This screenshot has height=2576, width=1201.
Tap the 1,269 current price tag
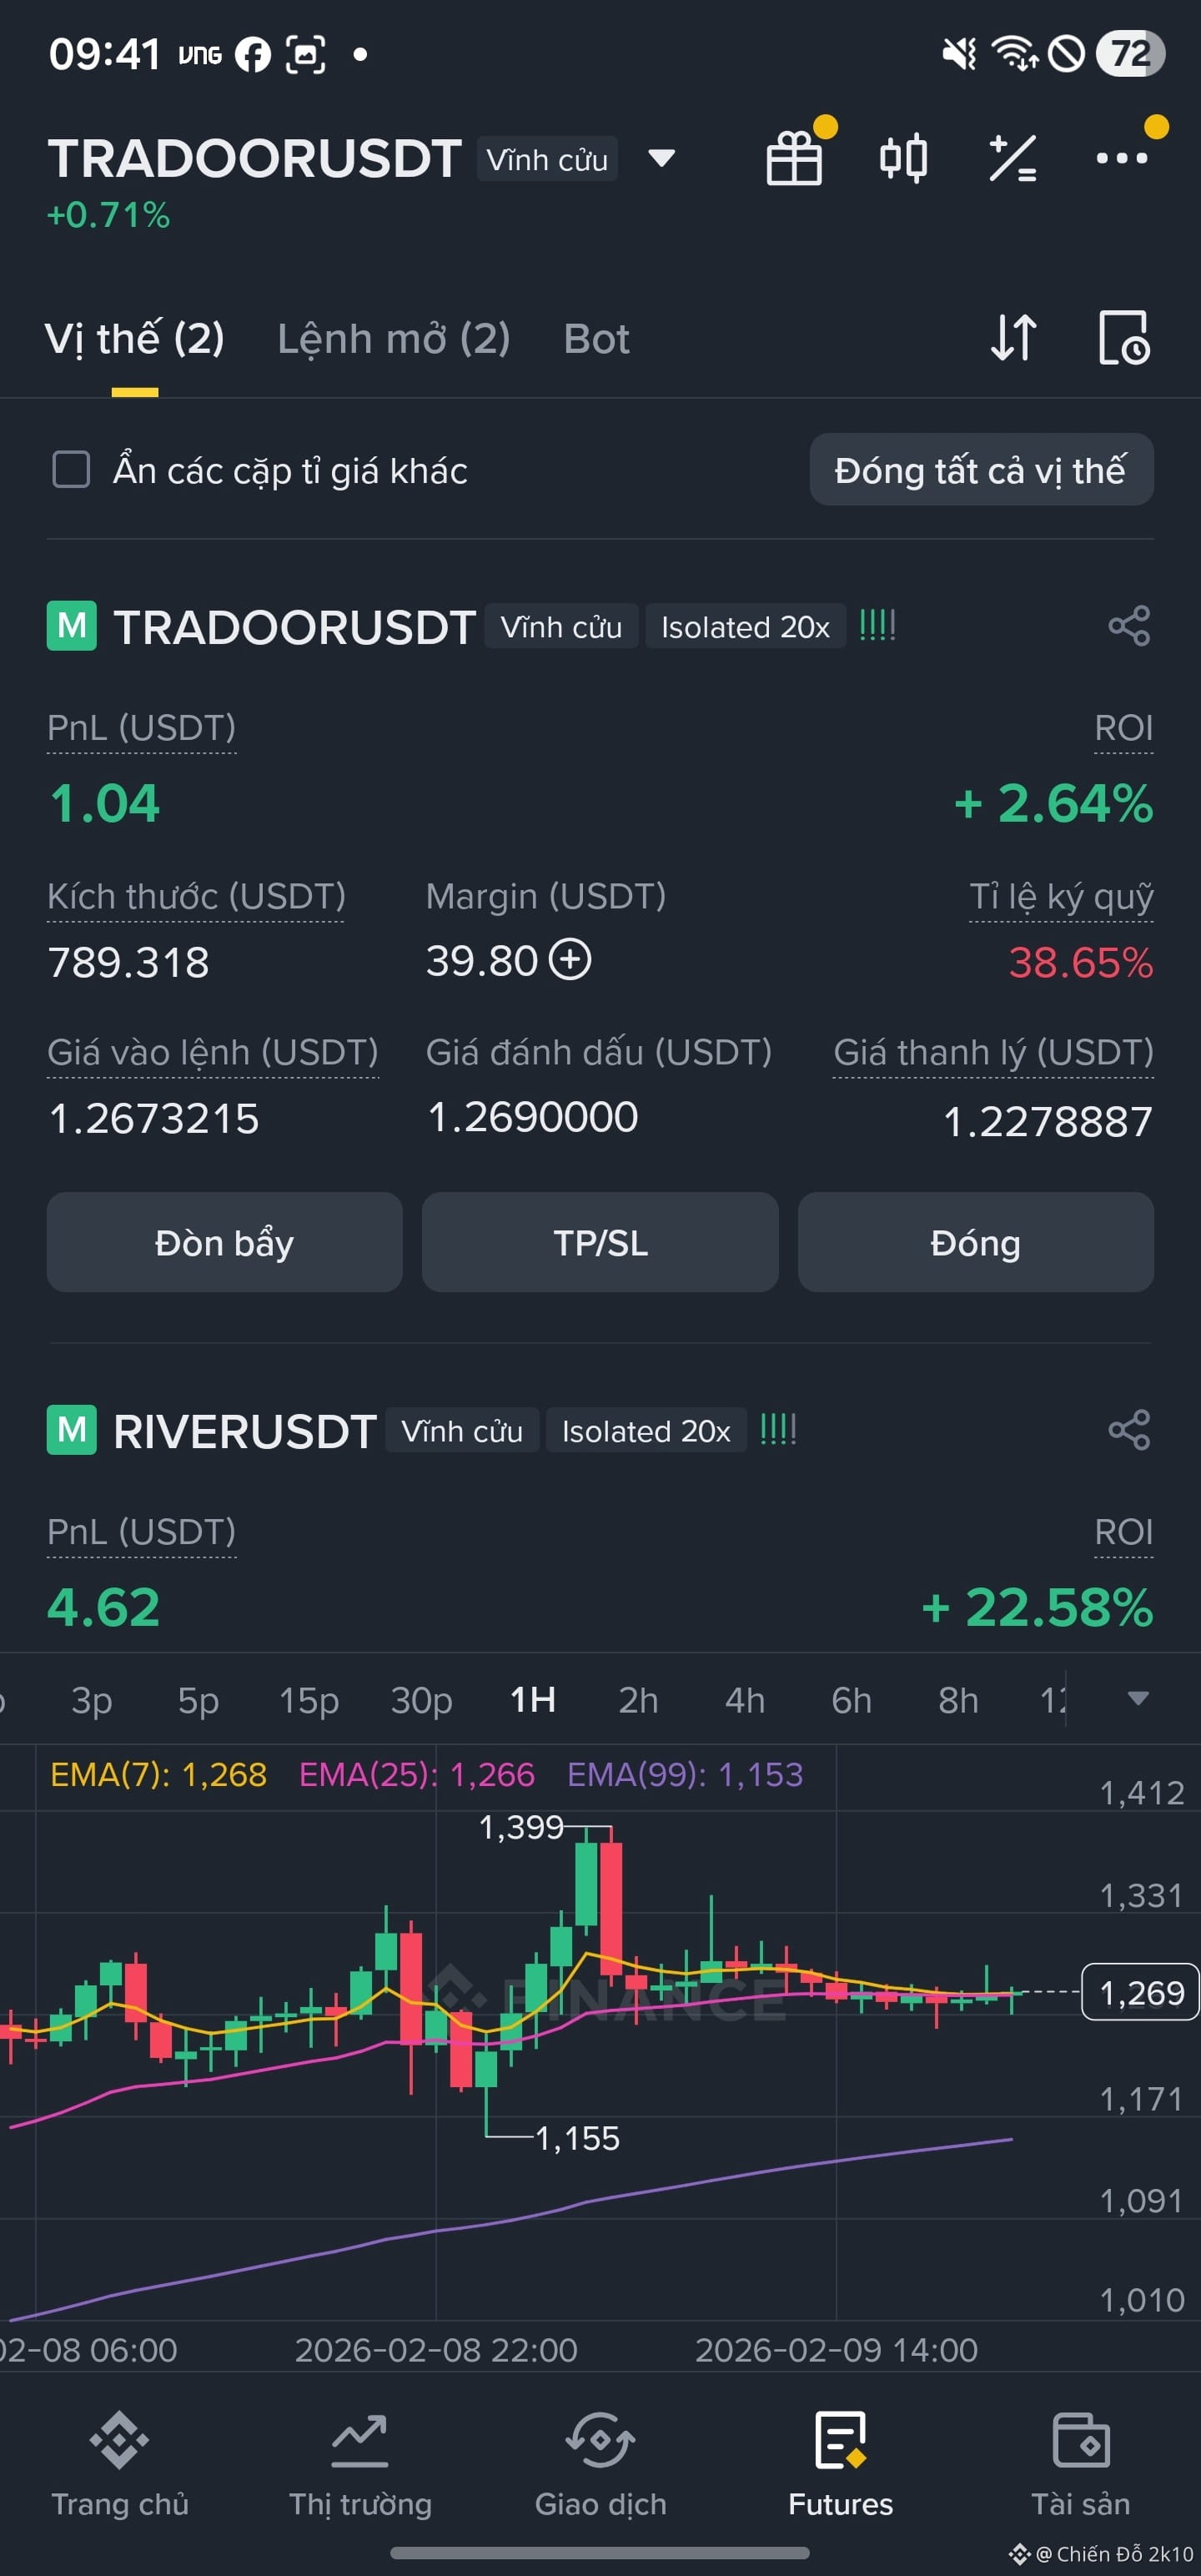point(1141,1993)
